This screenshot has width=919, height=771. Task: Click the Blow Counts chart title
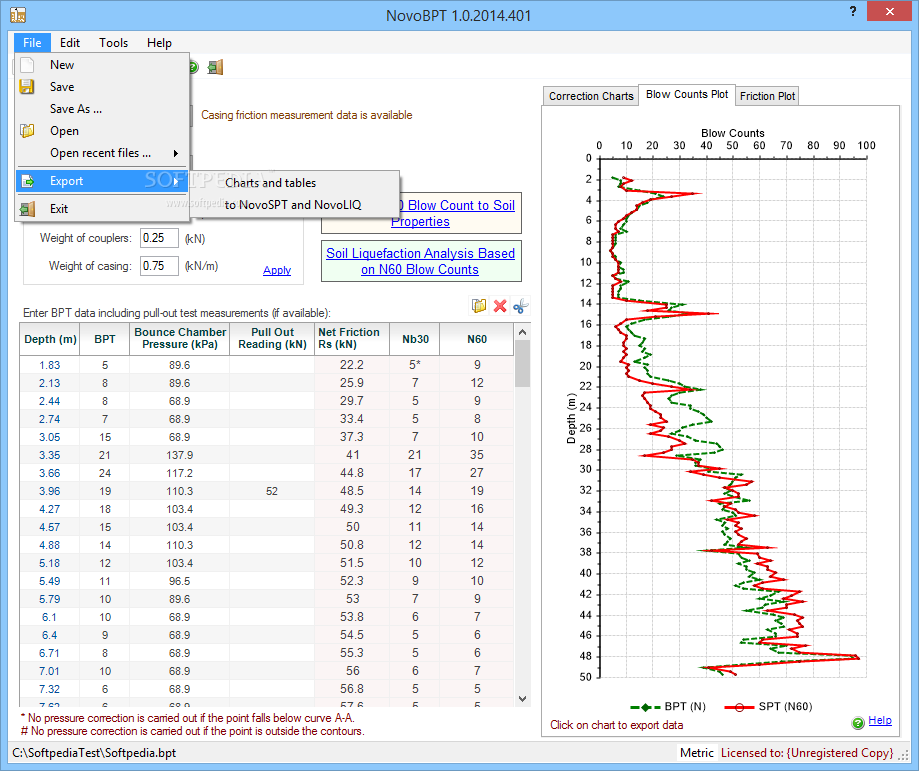click(x=733, y=133)
